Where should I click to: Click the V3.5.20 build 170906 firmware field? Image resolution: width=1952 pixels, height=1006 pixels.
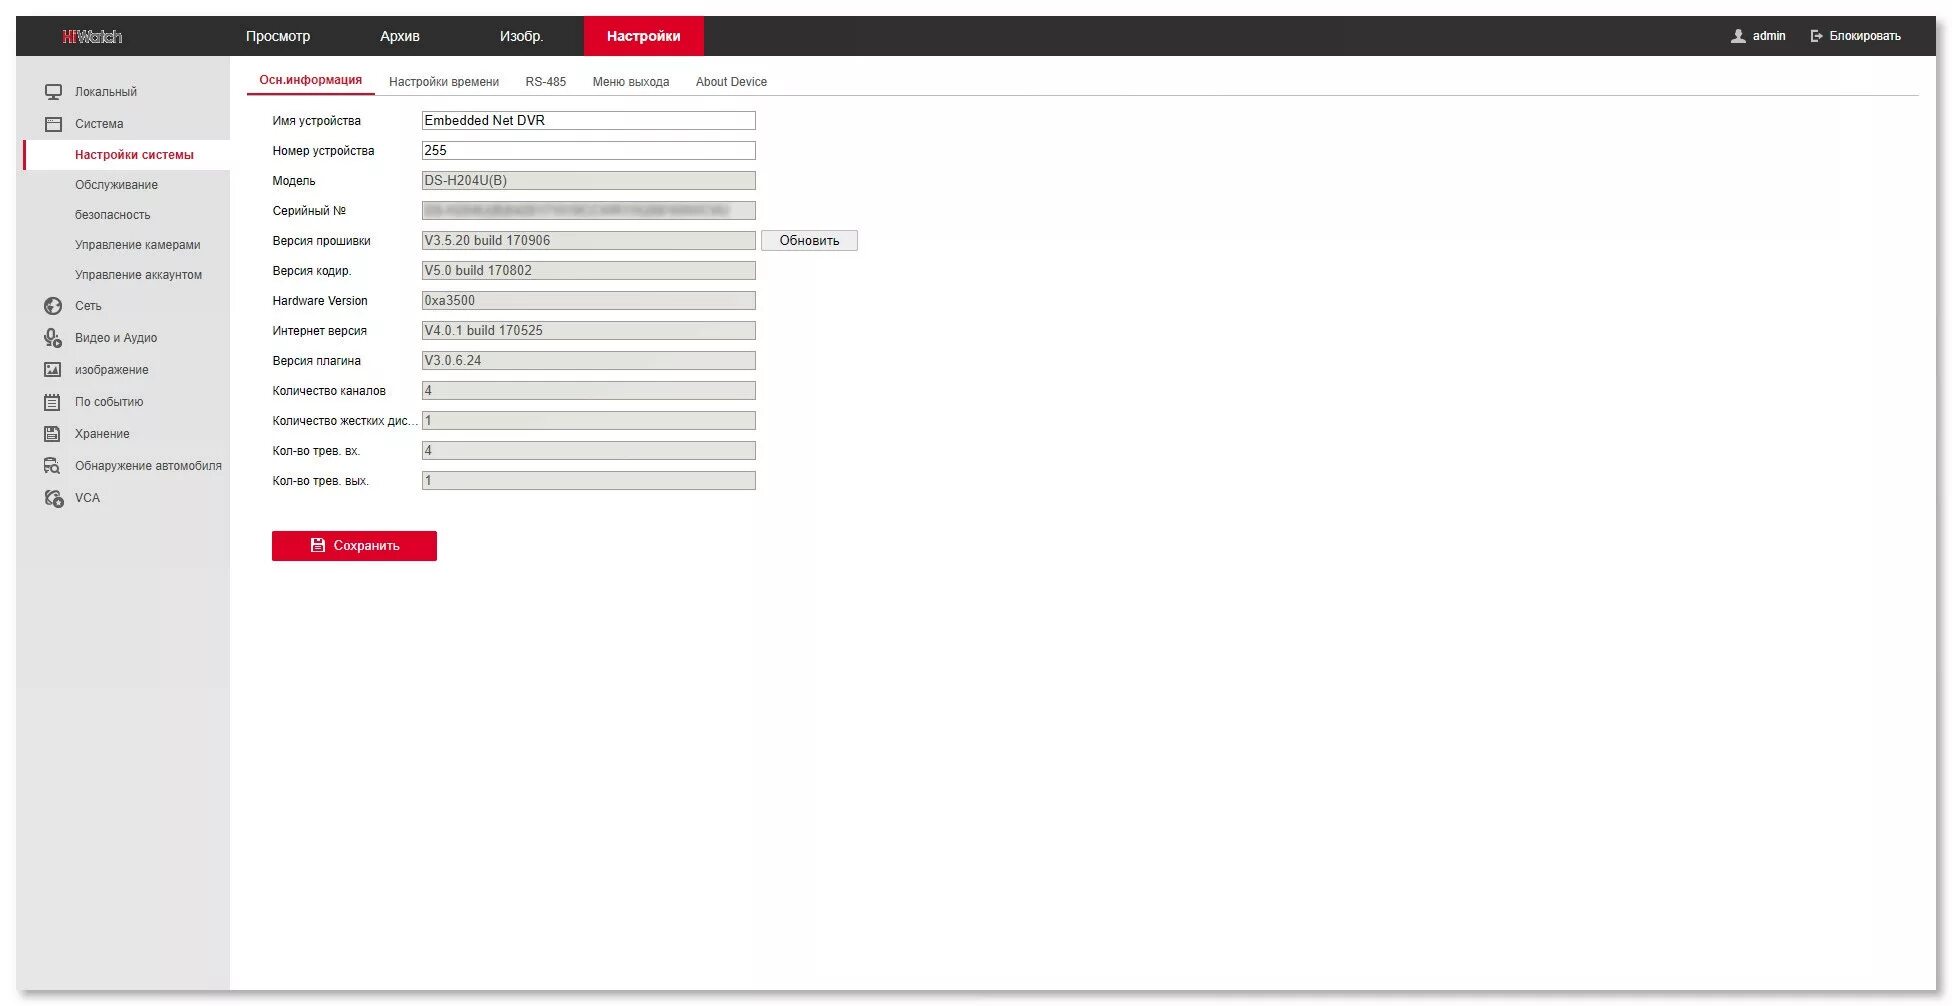pos(588,241)
